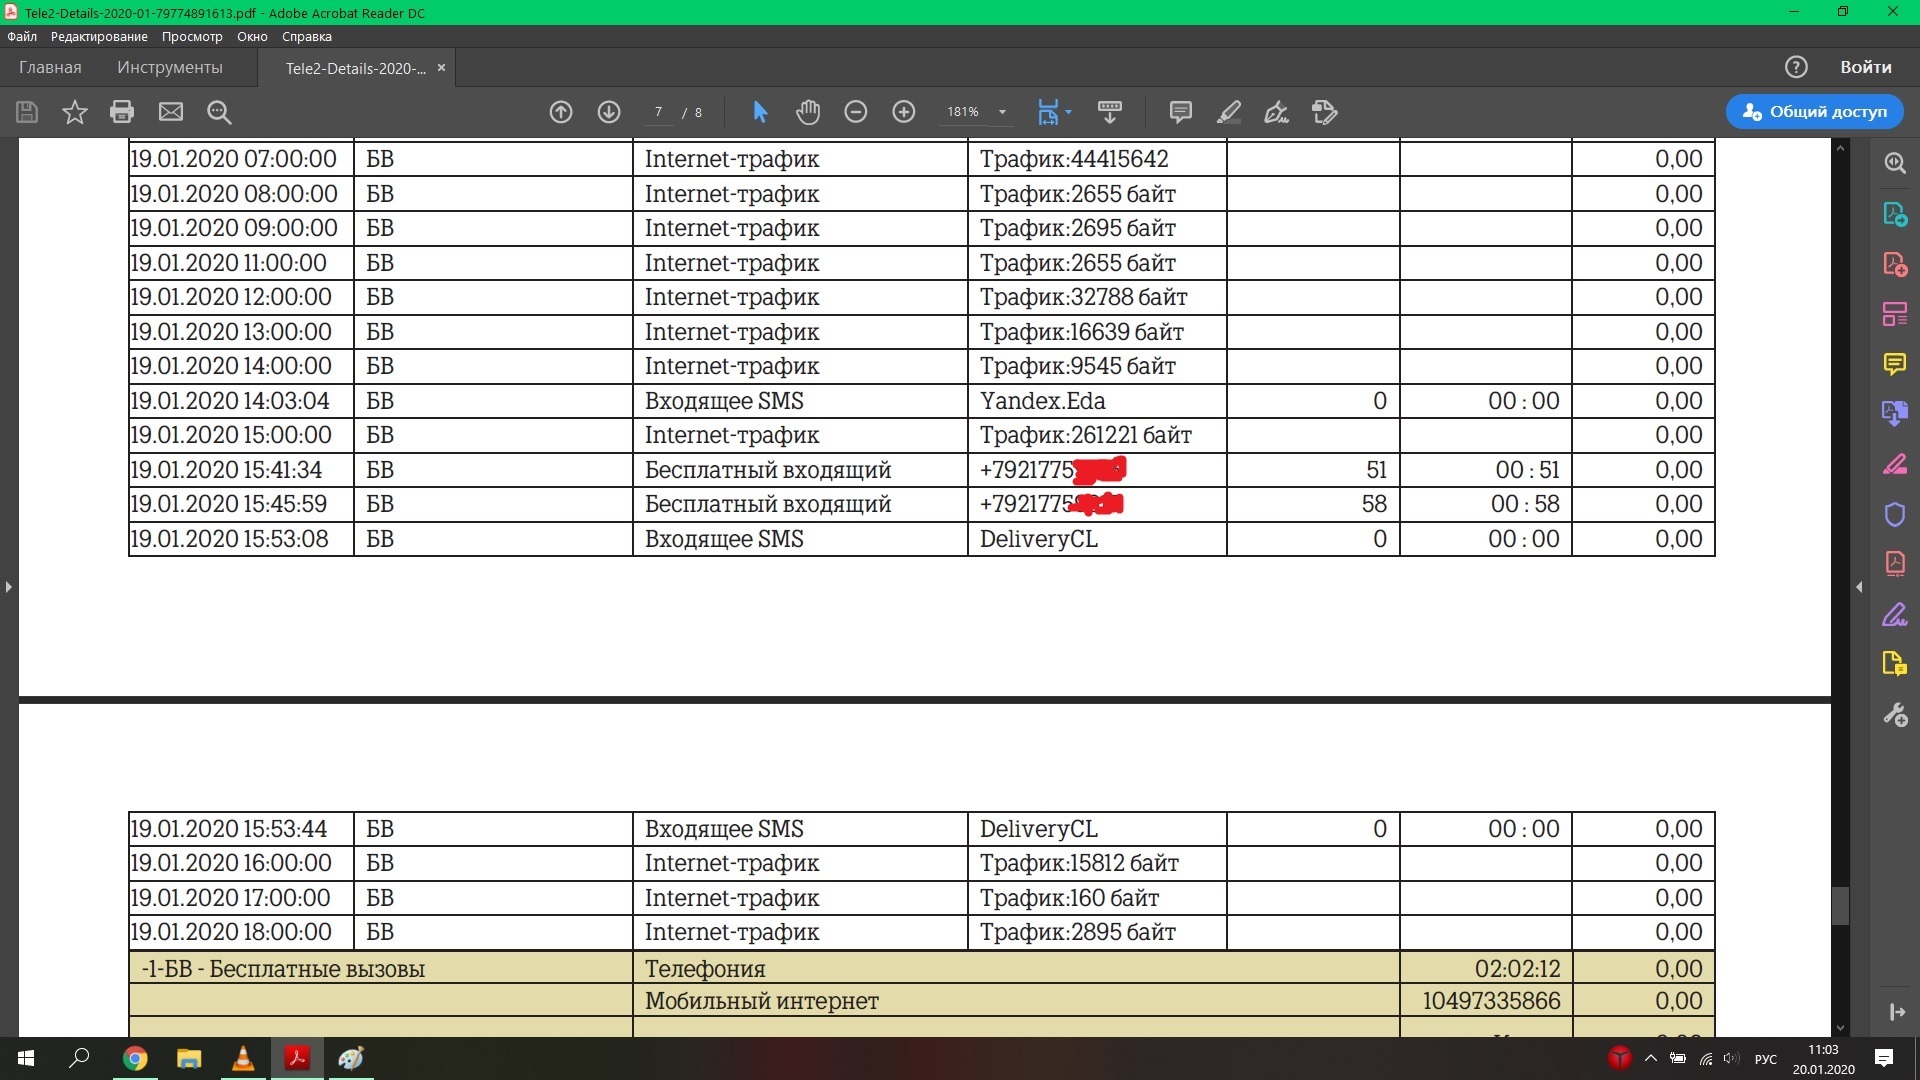Go to the previous page arrow
Screen dimensions: 1920x1080
click(x=561, y=112)
